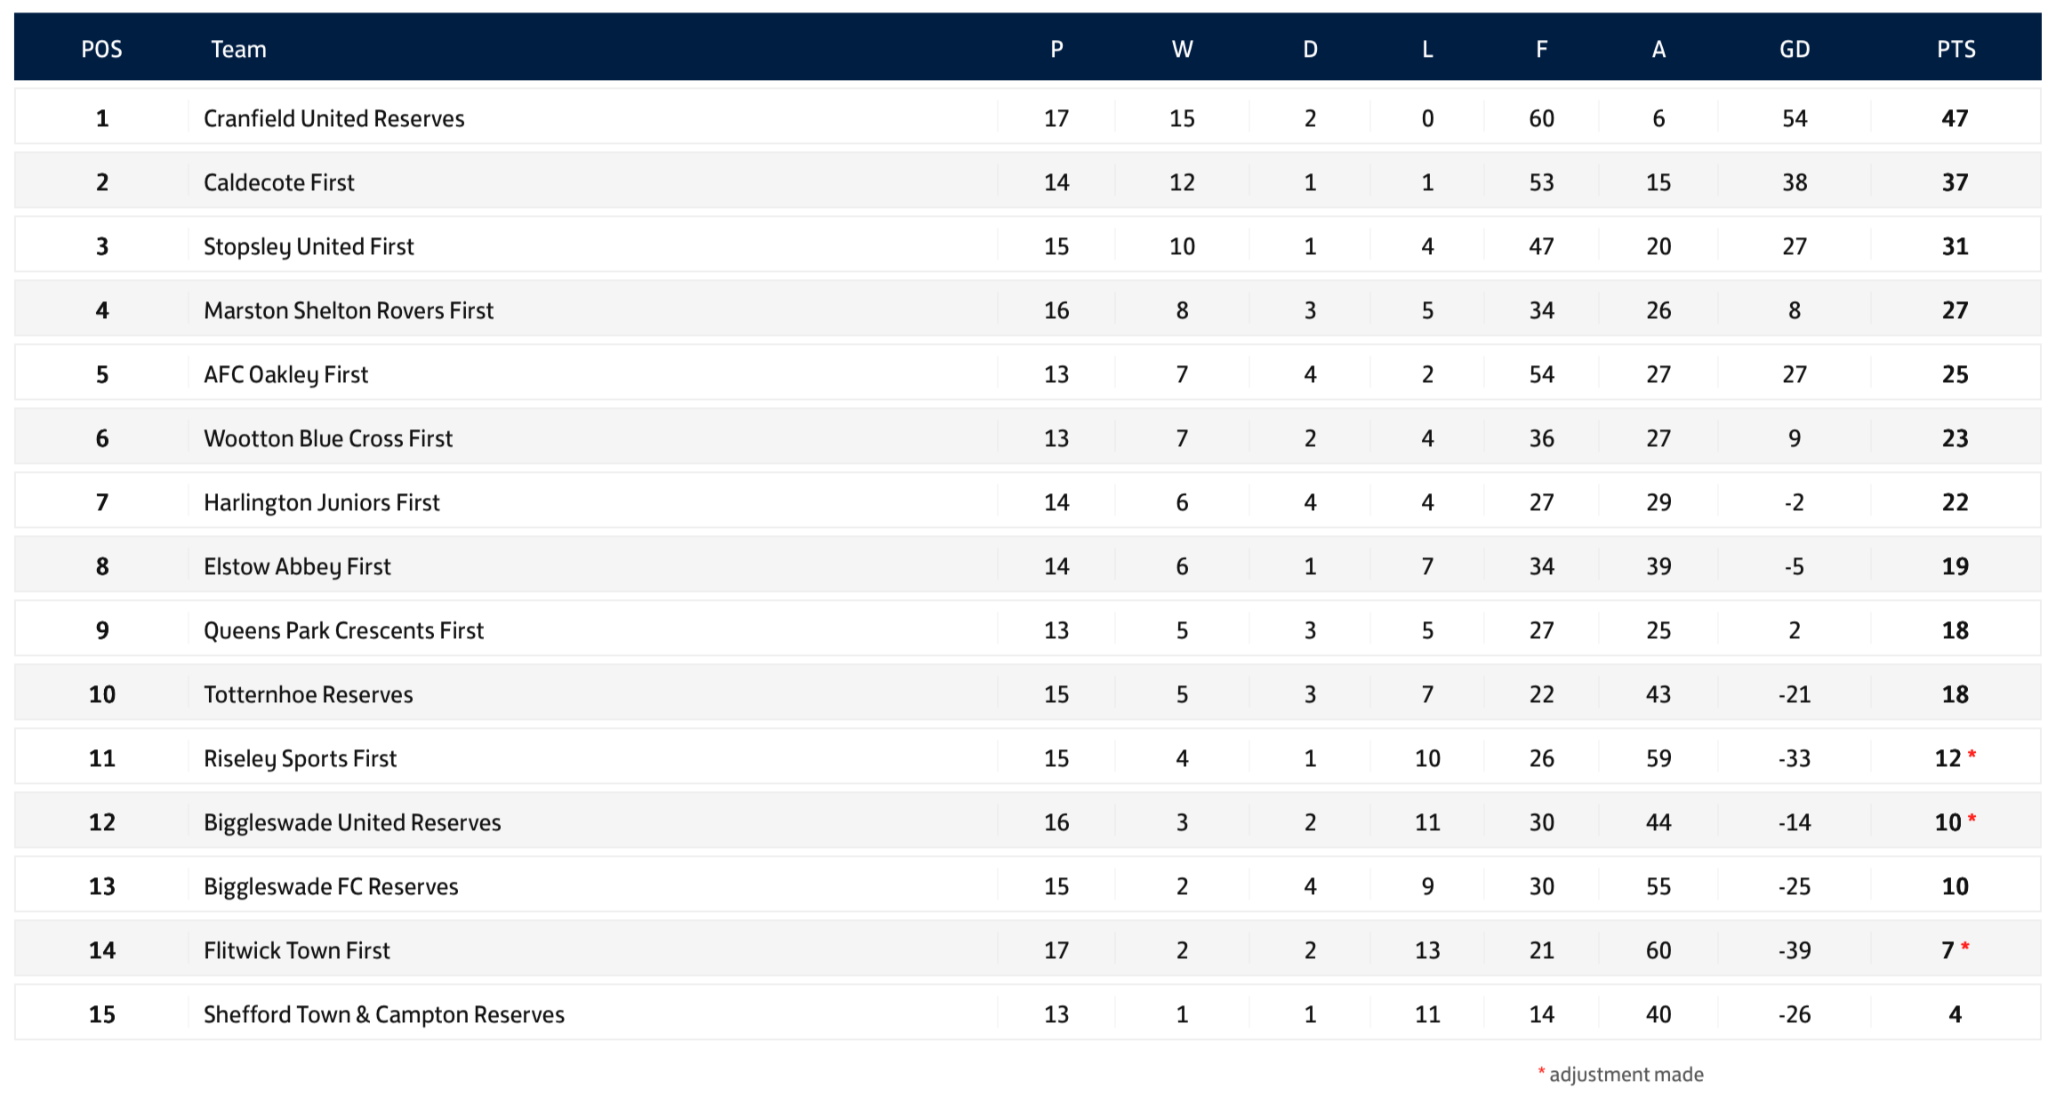2048x1120 pixels.
Task: Click the asterisk by Flitwick Town's points
Action: tap(1965, 947)
